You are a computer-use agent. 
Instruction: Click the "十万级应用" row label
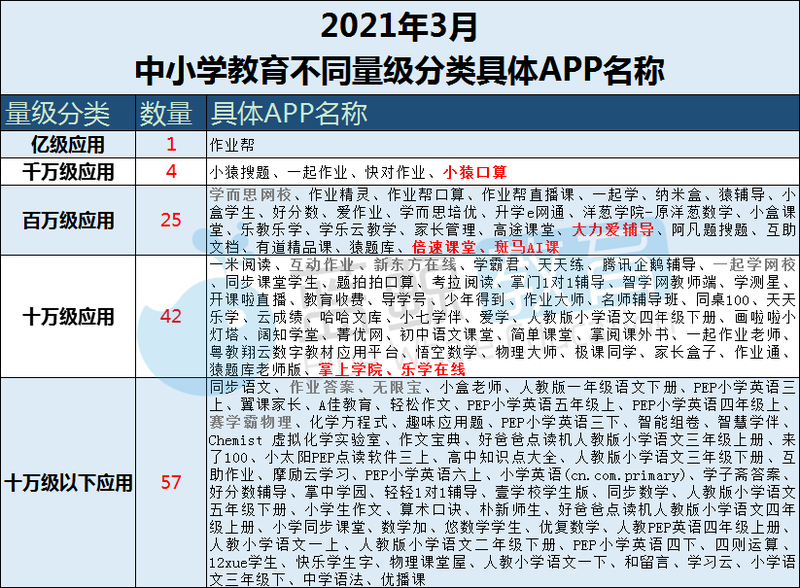[68, 316]
